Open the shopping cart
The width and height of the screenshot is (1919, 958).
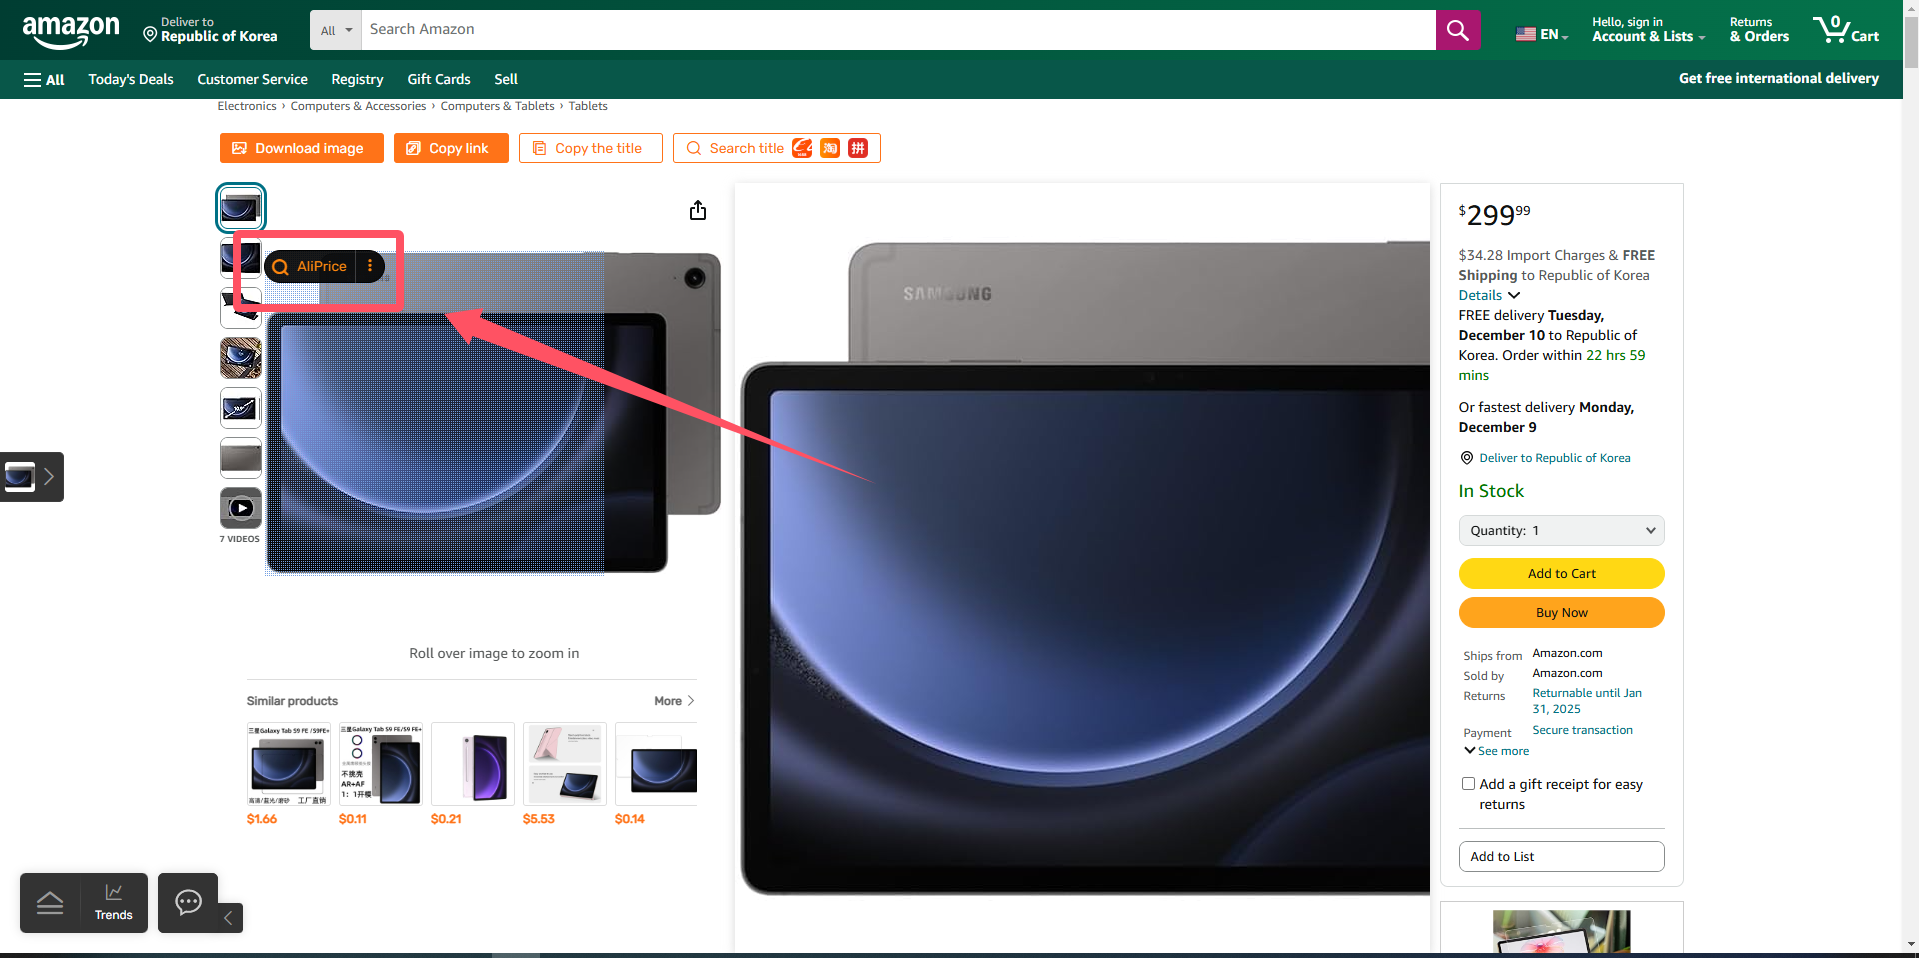[x=1846, y=30]
